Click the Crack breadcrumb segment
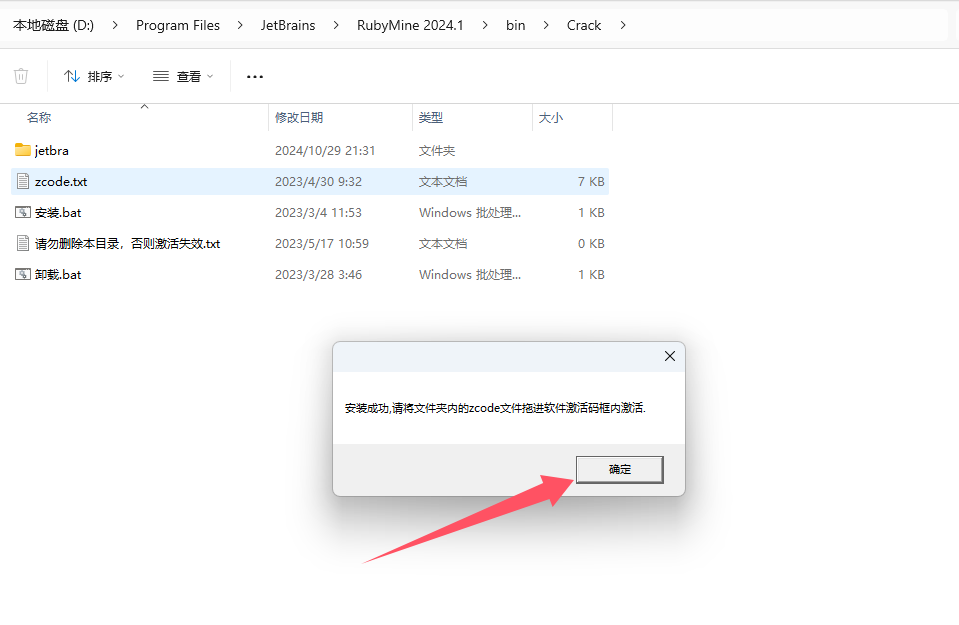Image resolution: width=959 pixels, height=625 pixels. point(583,25)
